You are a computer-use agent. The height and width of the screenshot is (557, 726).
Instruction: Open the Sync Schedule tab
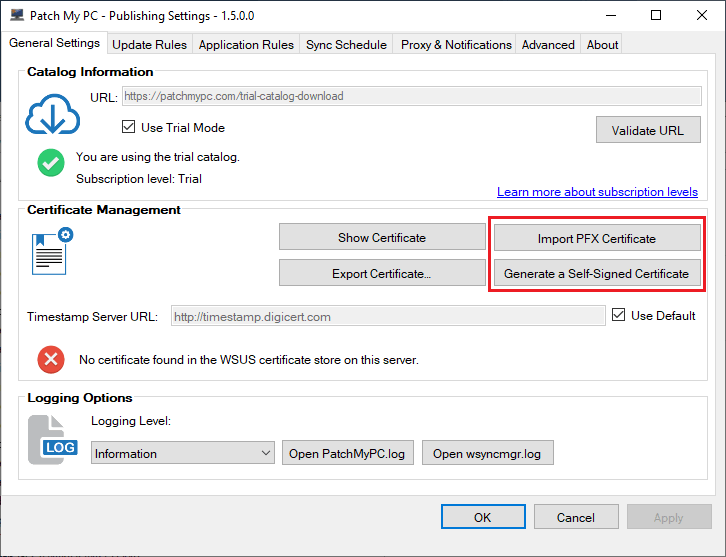tap(346, 44)
